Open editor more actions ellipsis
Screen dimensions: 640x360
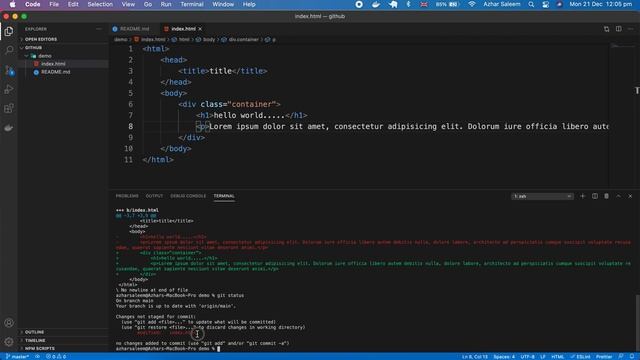click(631, 29)
